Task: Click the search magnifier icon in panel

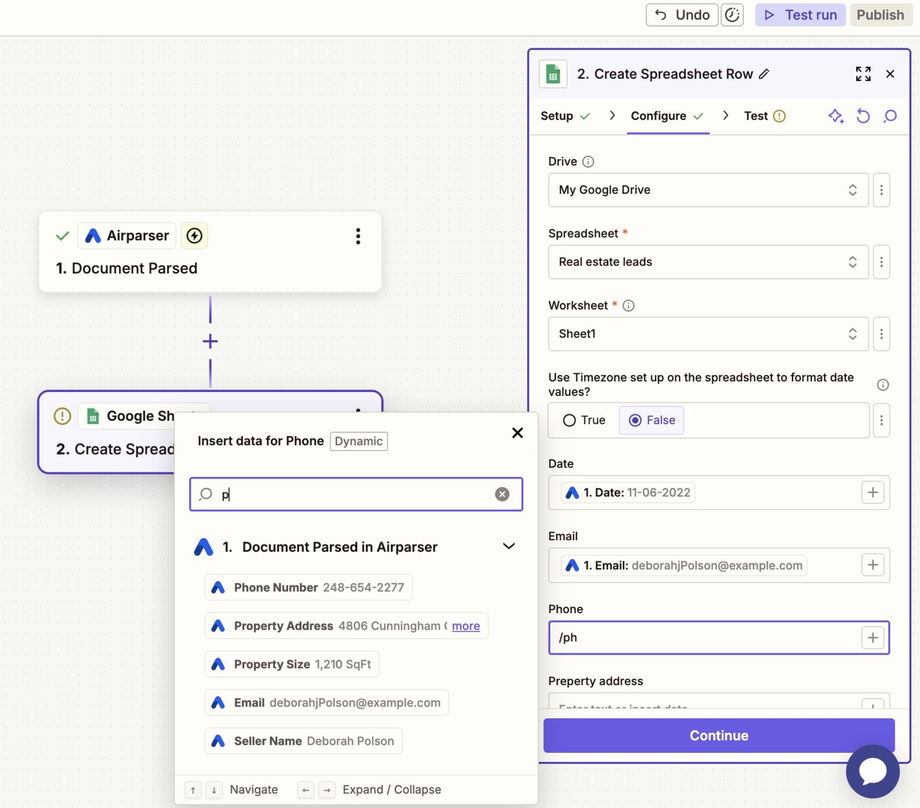Action: [x=890, y=116]
